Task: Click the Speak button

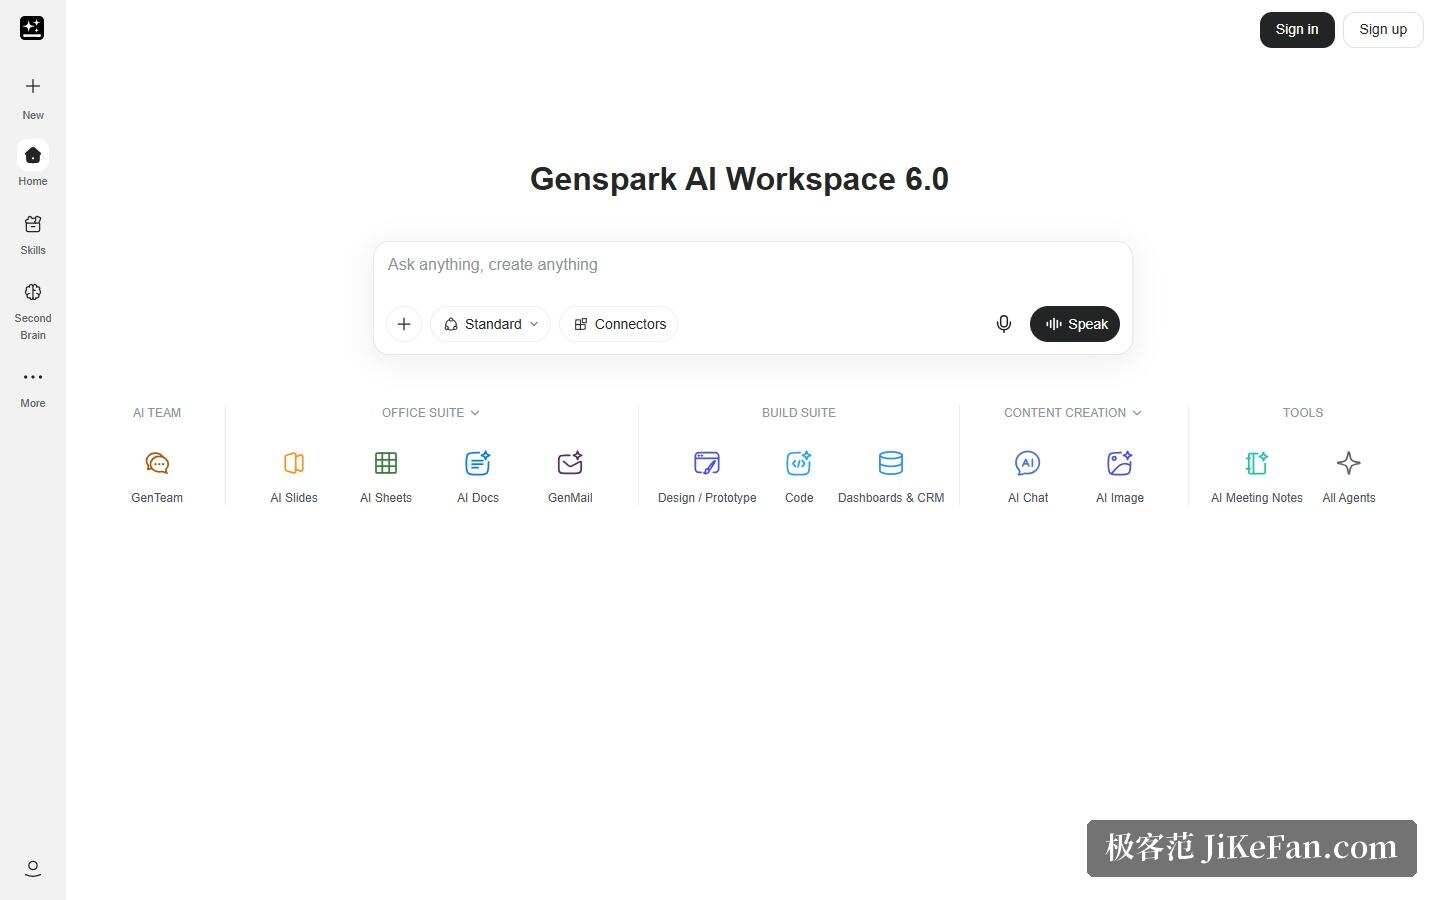Action: point(1075,324)
